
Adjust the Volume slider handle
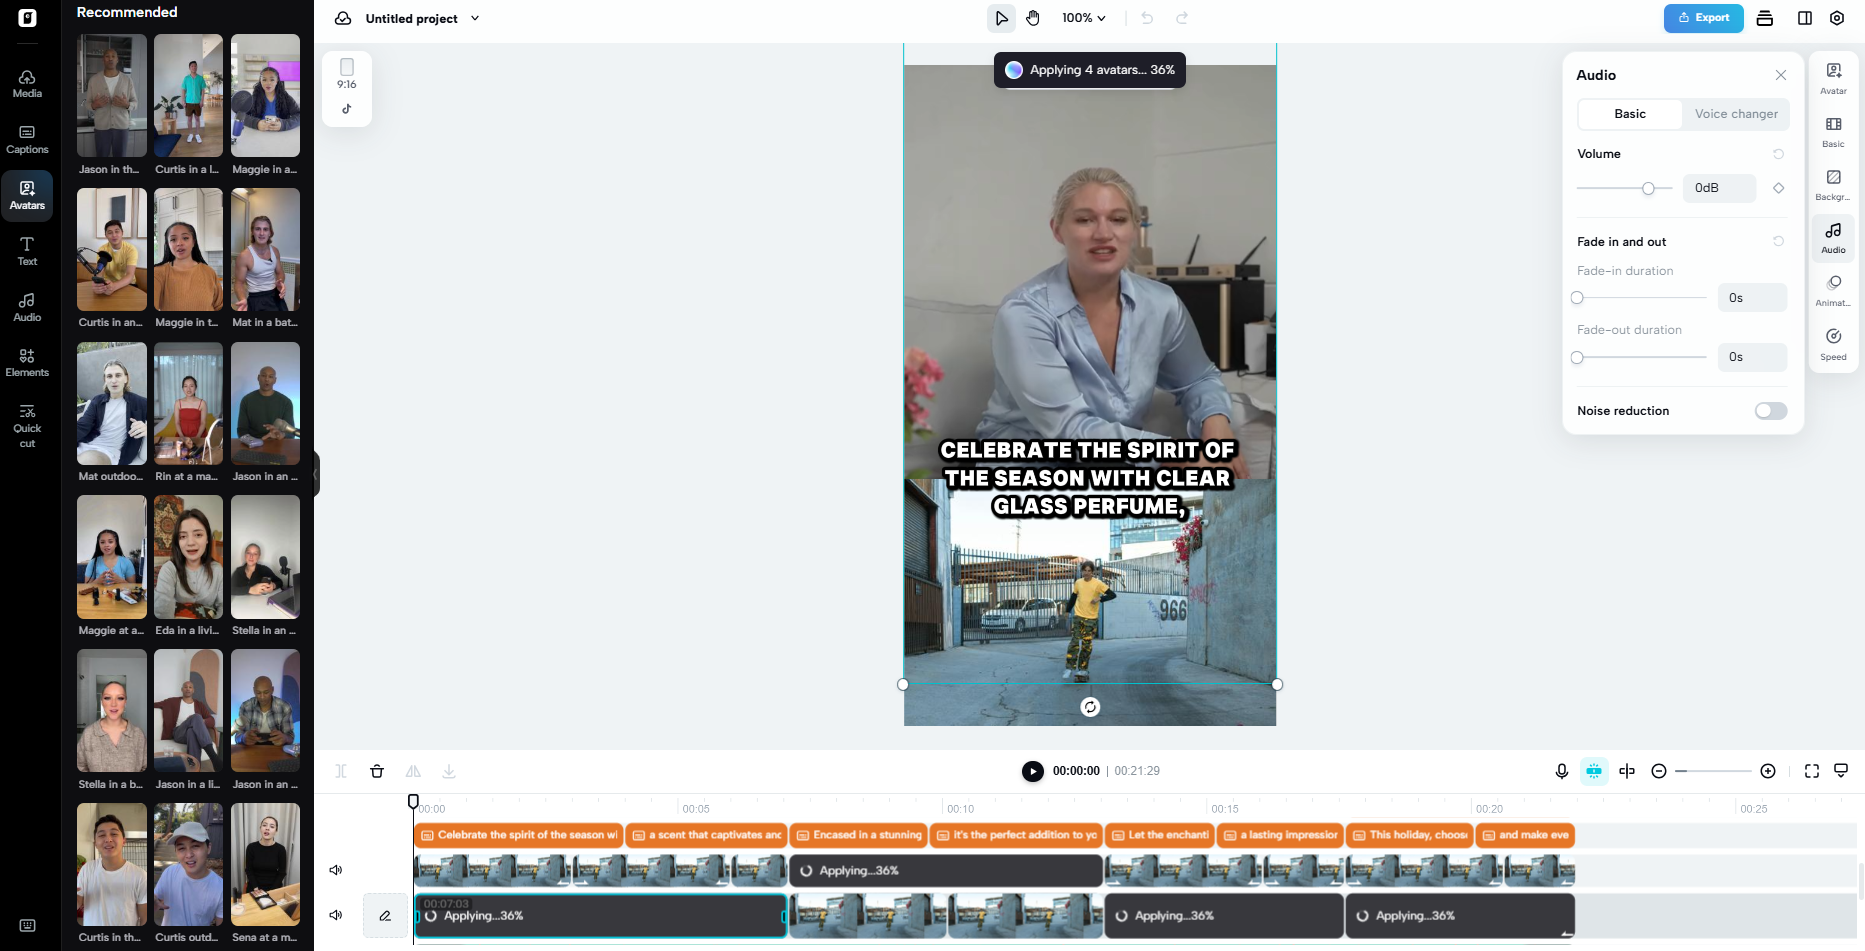(1648, 188)
